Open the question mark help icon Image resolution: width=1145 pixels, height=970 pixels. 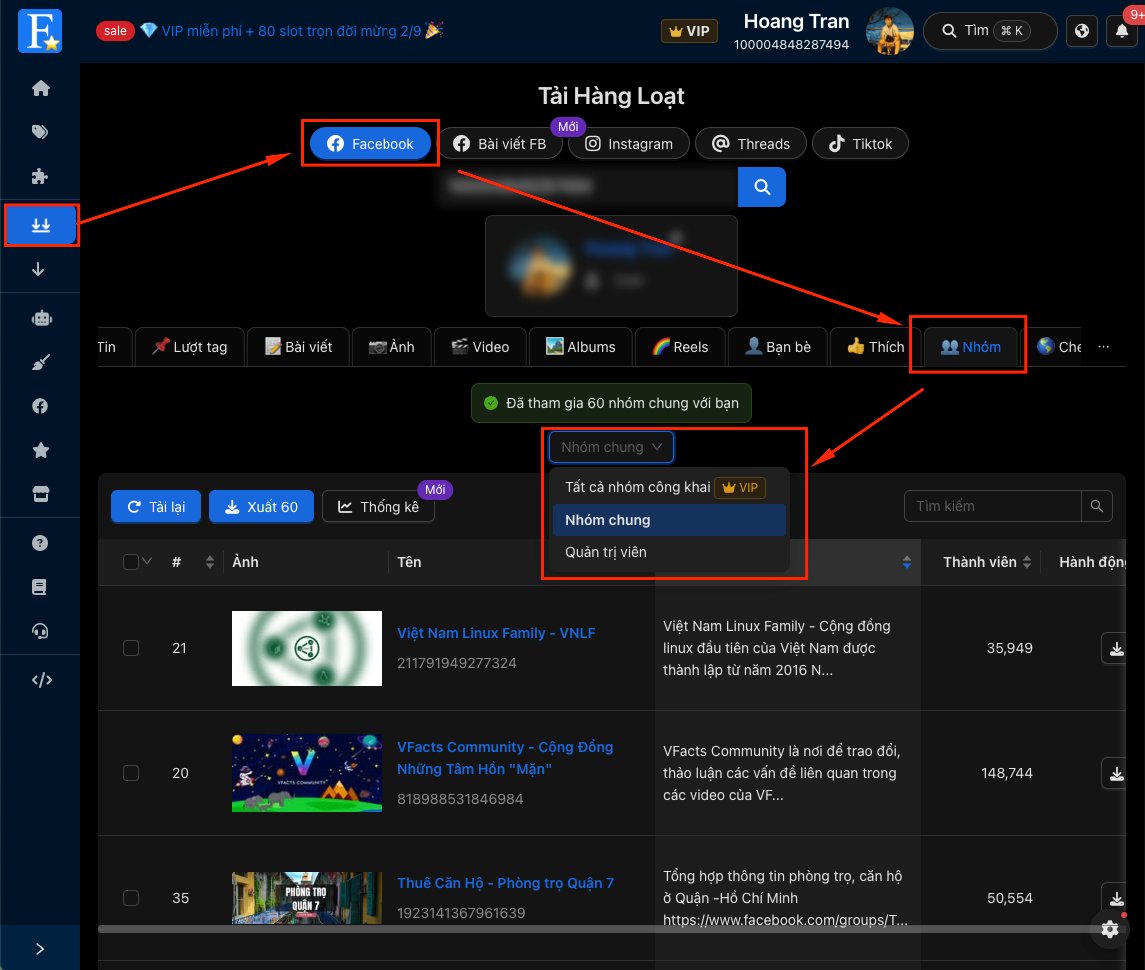(40, 543)
